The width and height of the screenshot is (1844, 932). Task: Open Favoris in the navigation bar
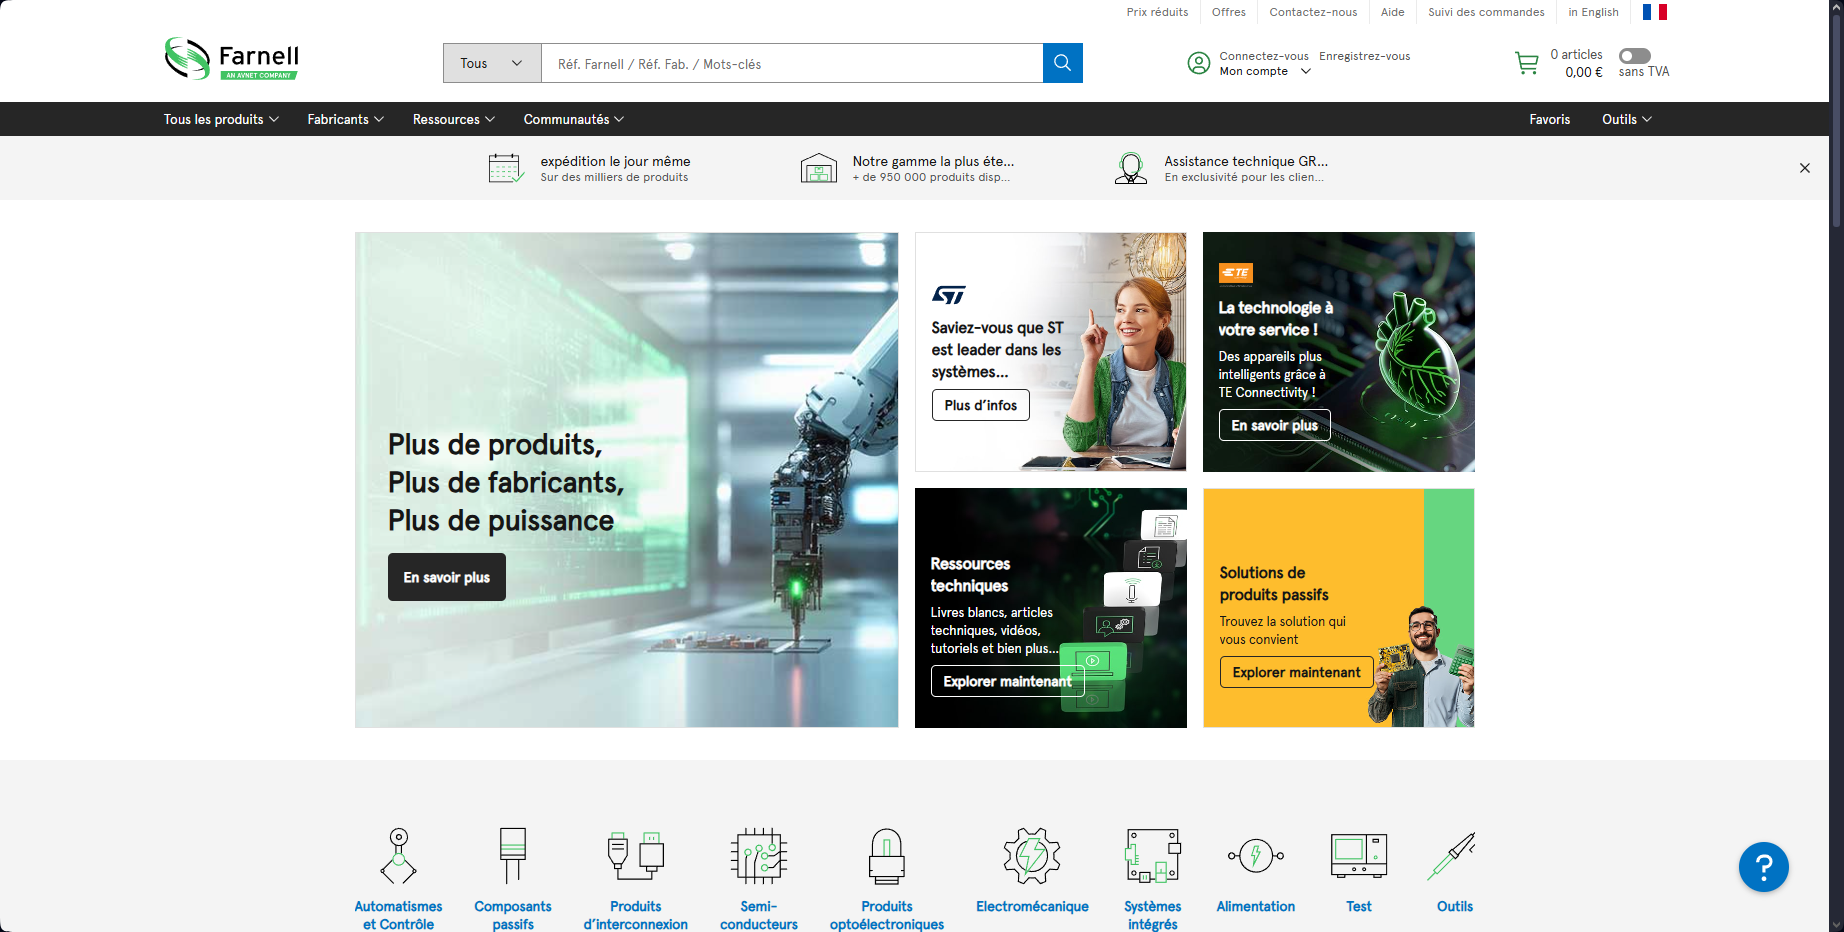(x=1550, y=119)
